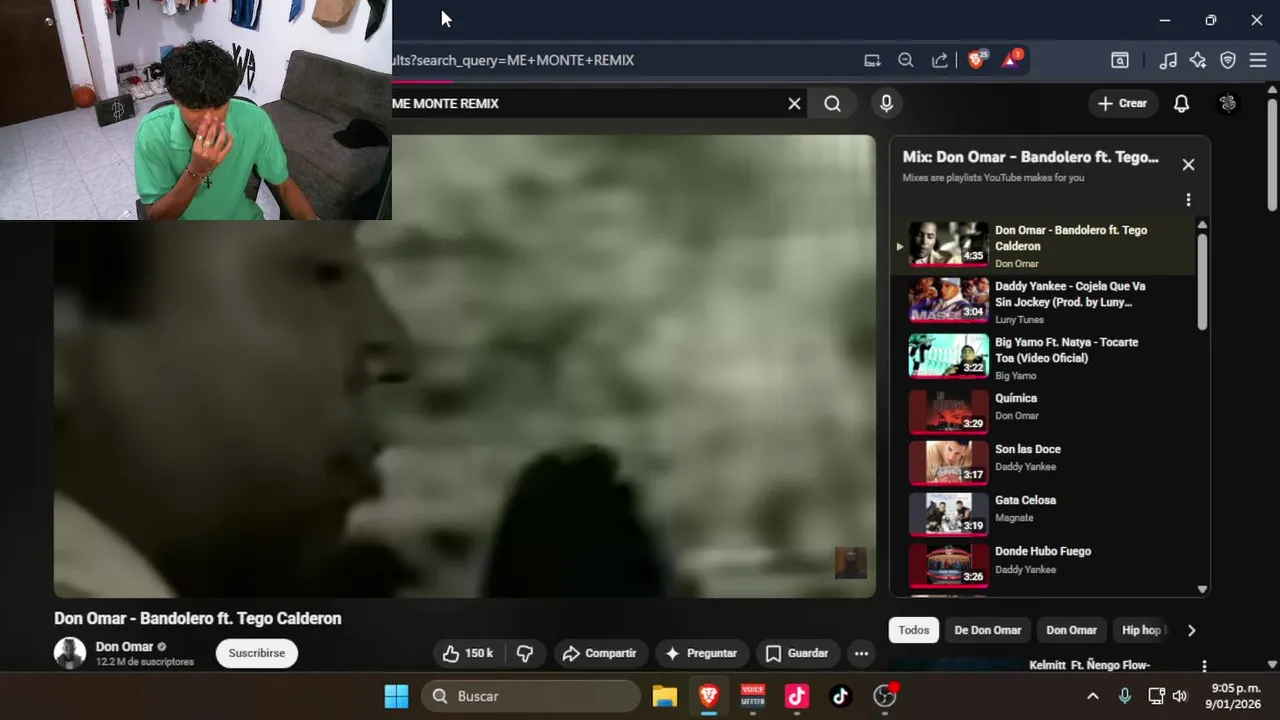Viewport: 1280px width, 720px height.
Task: Select Son las Doce in playlist
Action: point(1043,461)
